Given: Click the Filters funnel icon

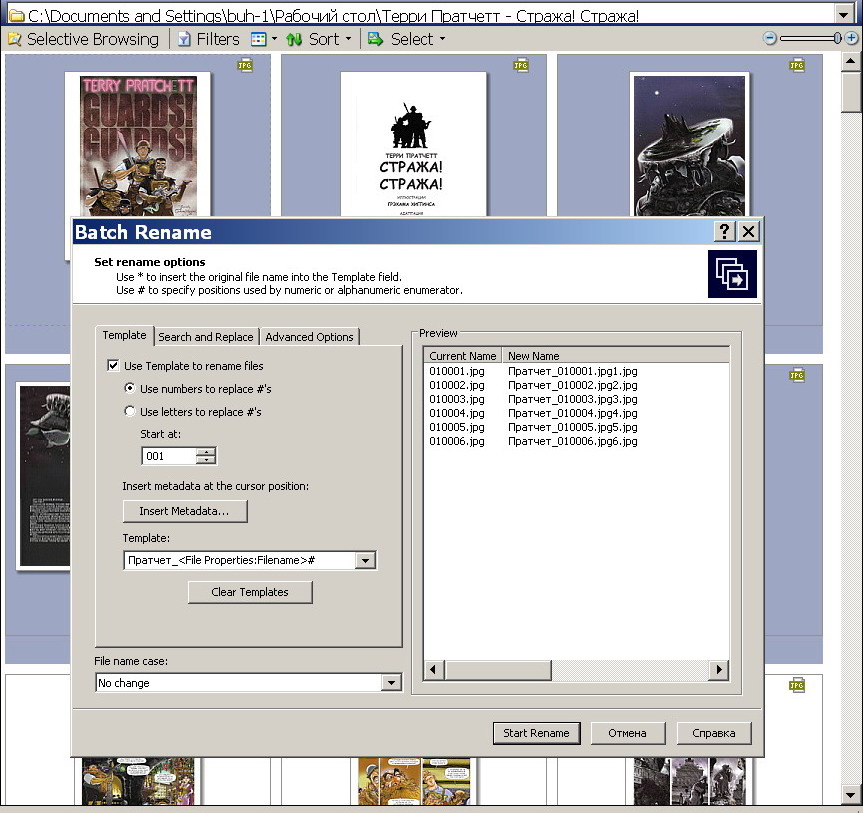Looking at the screenshot, I should 184,39.
